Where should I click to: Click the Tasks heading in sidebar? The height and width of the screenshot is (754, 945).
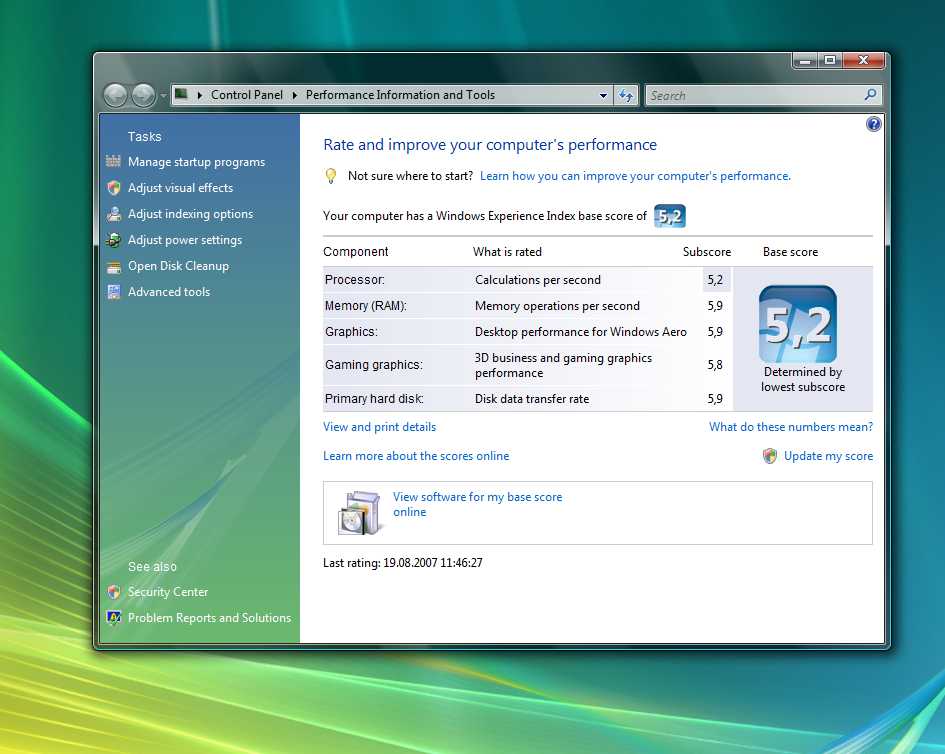point(145,136)
